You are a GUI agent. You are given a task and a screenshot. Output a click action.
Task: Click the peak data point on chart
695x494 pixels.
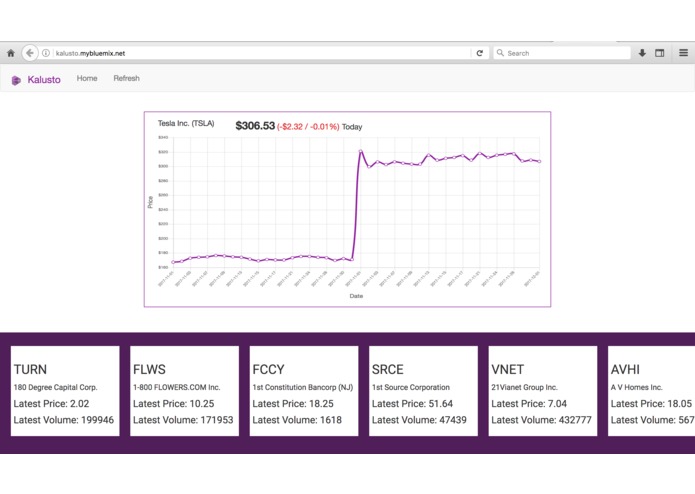(360, 152)
